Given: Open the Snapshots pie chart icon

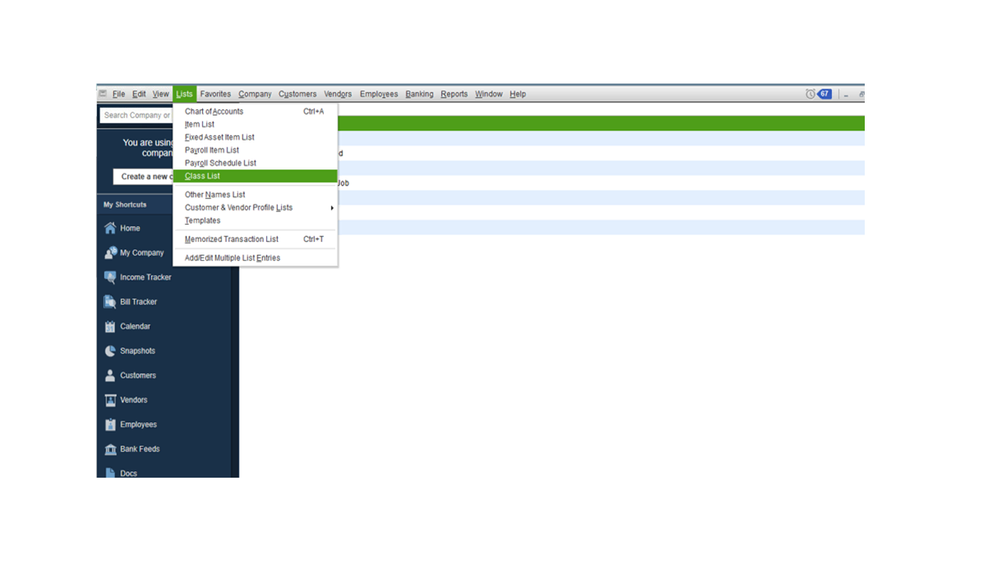Looking at the screenshot, I should [110, 351].
